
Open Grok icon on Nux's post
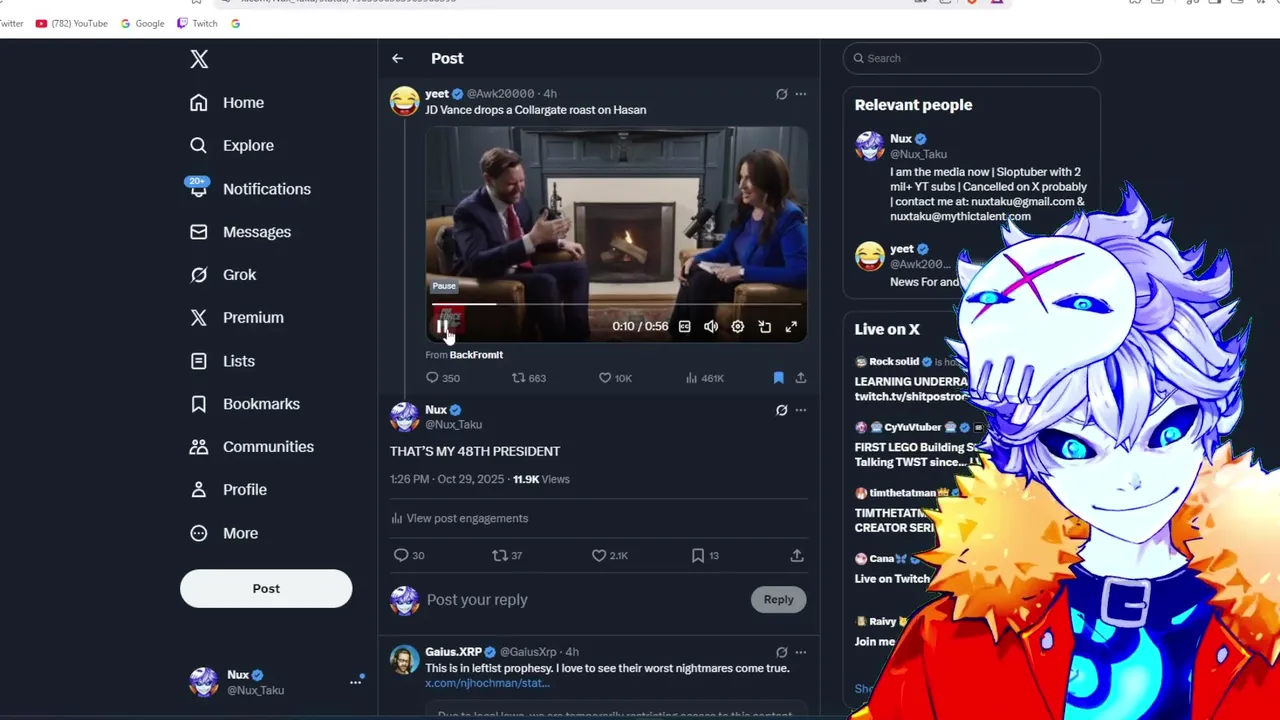[x=781, y=410]
